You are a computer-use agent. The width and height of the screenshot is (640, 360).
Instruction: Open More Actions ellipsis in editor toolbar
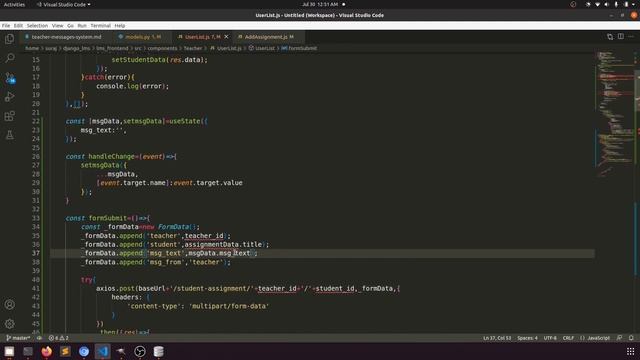point(631,37)
